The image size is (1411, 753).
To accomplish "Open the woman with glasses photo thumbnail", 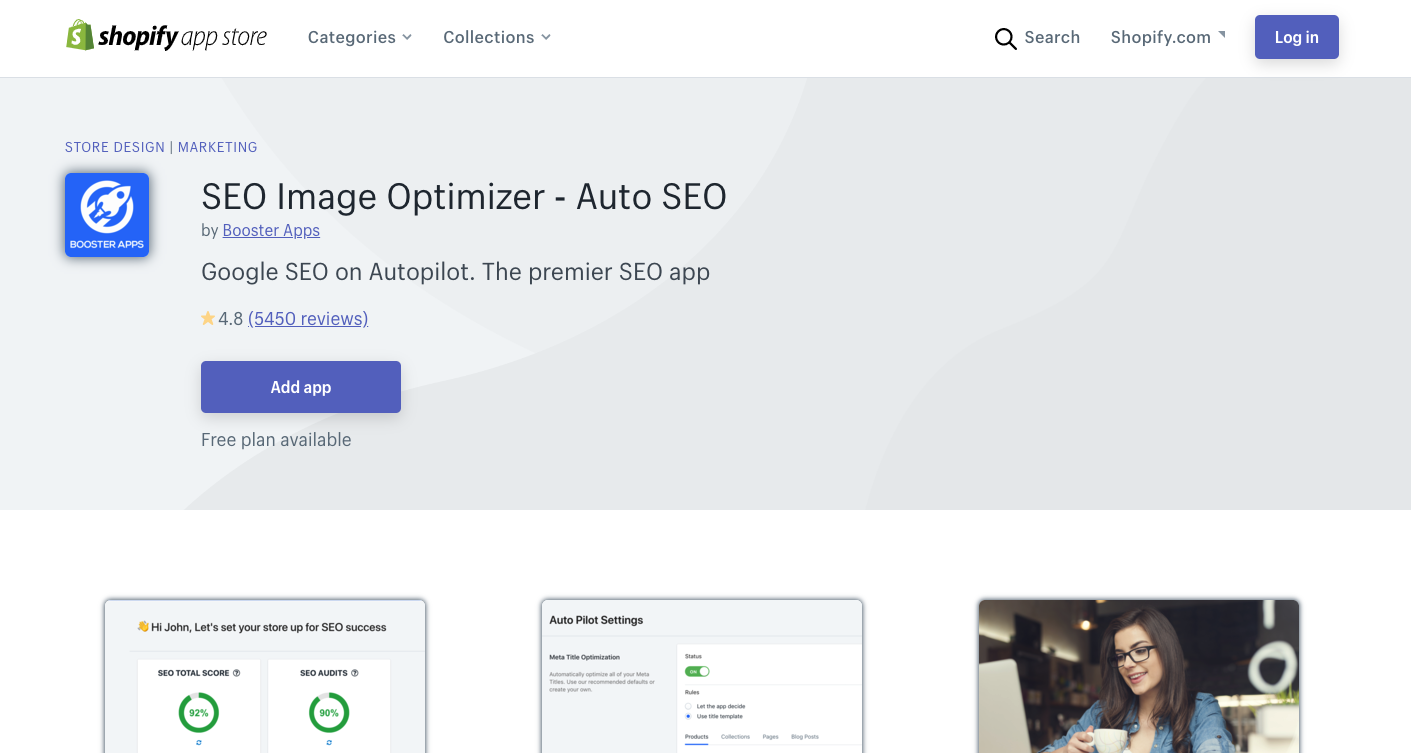I will [x=1139, y=676].
